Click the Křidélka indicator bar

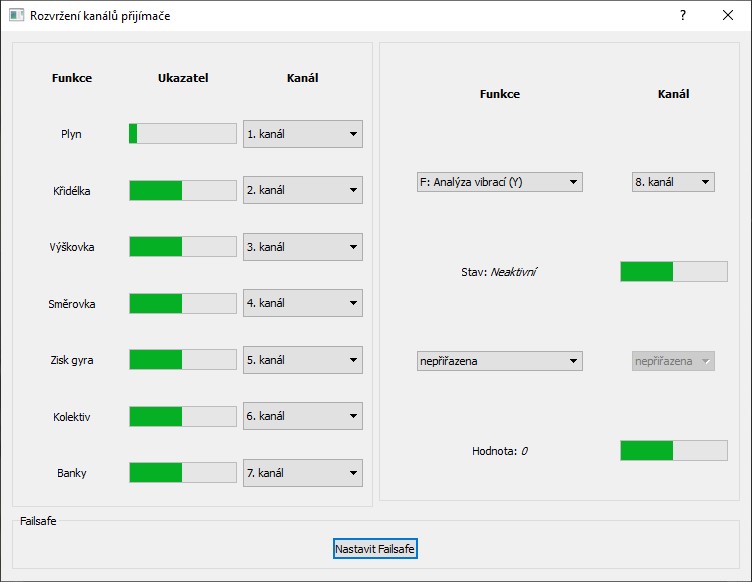tap(183, 190)
